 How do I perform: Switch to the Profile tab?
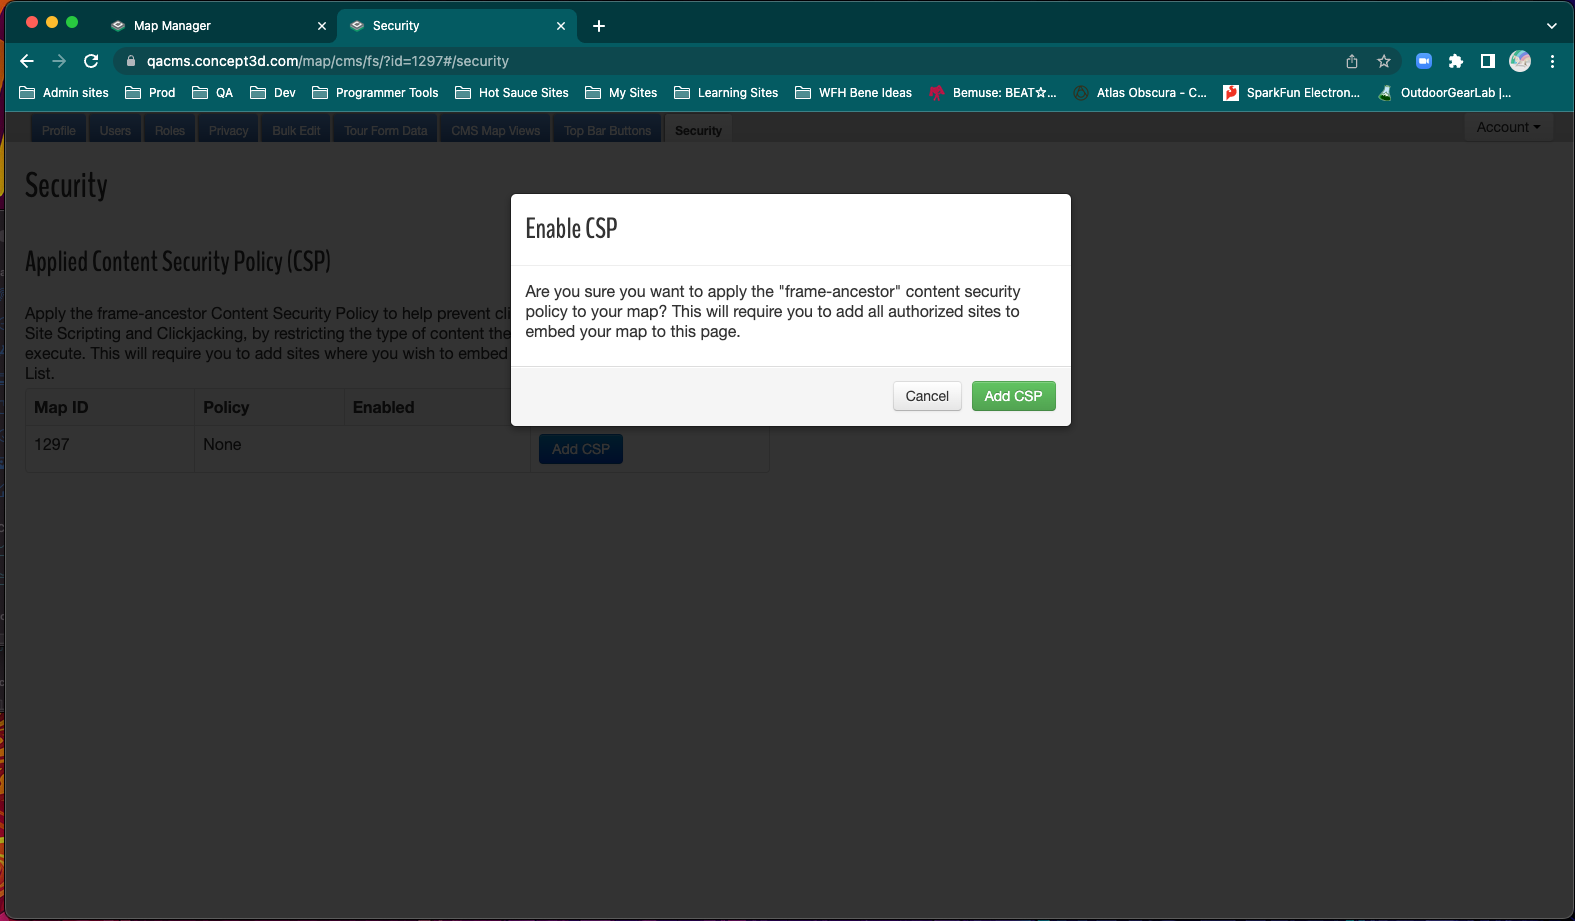[x=59, y=130]
